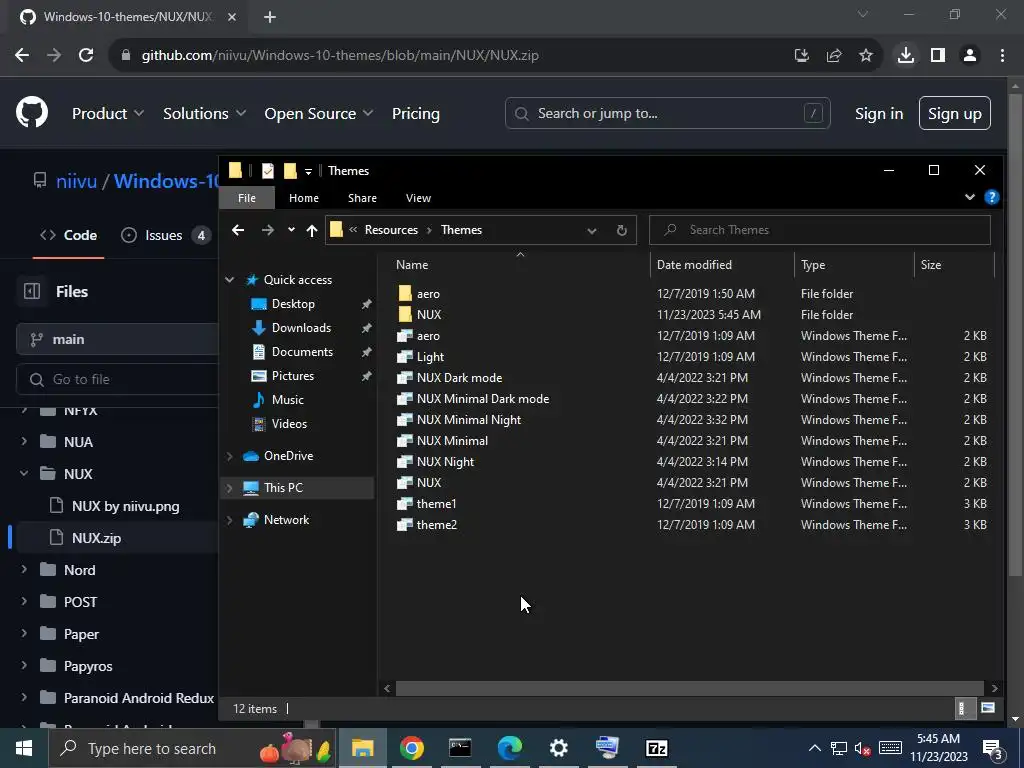Click Explorer up one level arrow

point(312,230)
